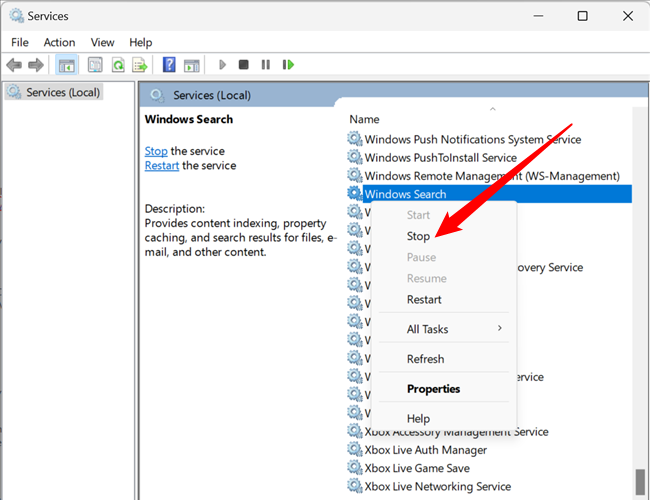The image size is (650, 500).
Task: Click the Stop the service link
Action: click(156, 151)
